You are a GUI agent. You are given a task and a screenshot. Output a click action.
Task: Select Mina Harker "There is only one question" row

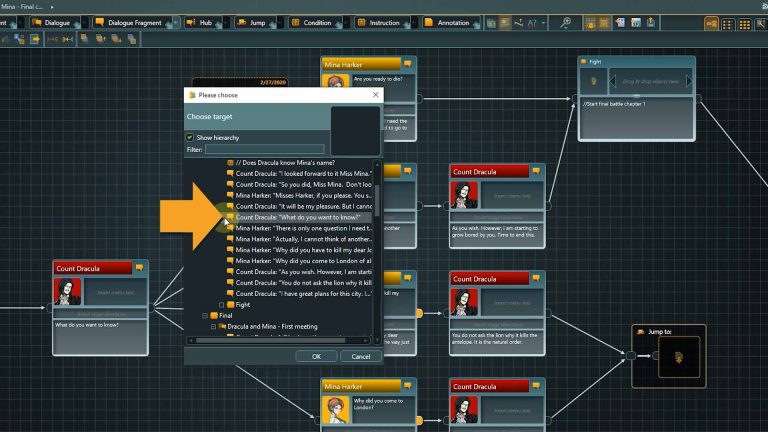coord(299,228)
